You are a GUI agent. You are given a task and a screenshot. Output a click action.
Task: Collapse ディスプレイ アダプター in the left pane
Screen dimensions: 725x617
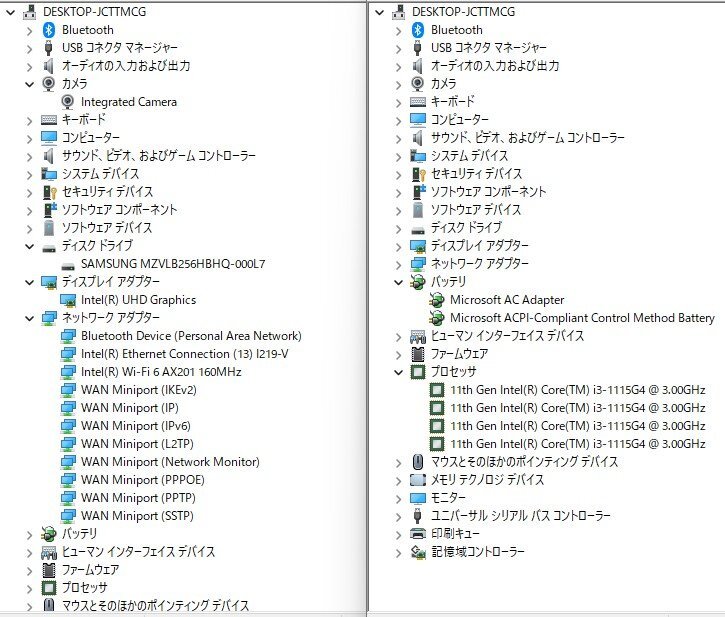[x=30, y=282]
